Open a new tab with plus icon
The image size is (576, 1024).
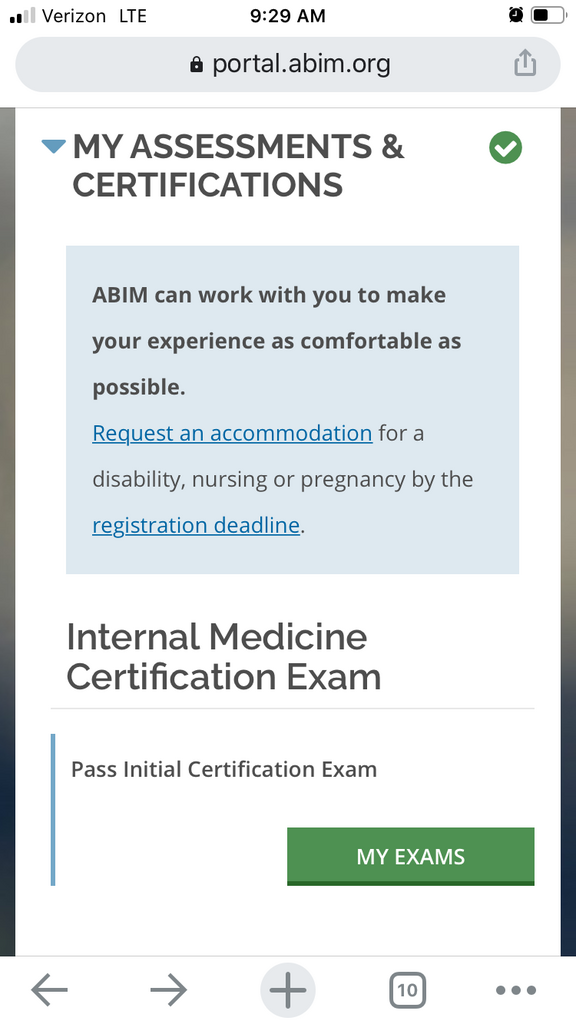pos(288,990)
